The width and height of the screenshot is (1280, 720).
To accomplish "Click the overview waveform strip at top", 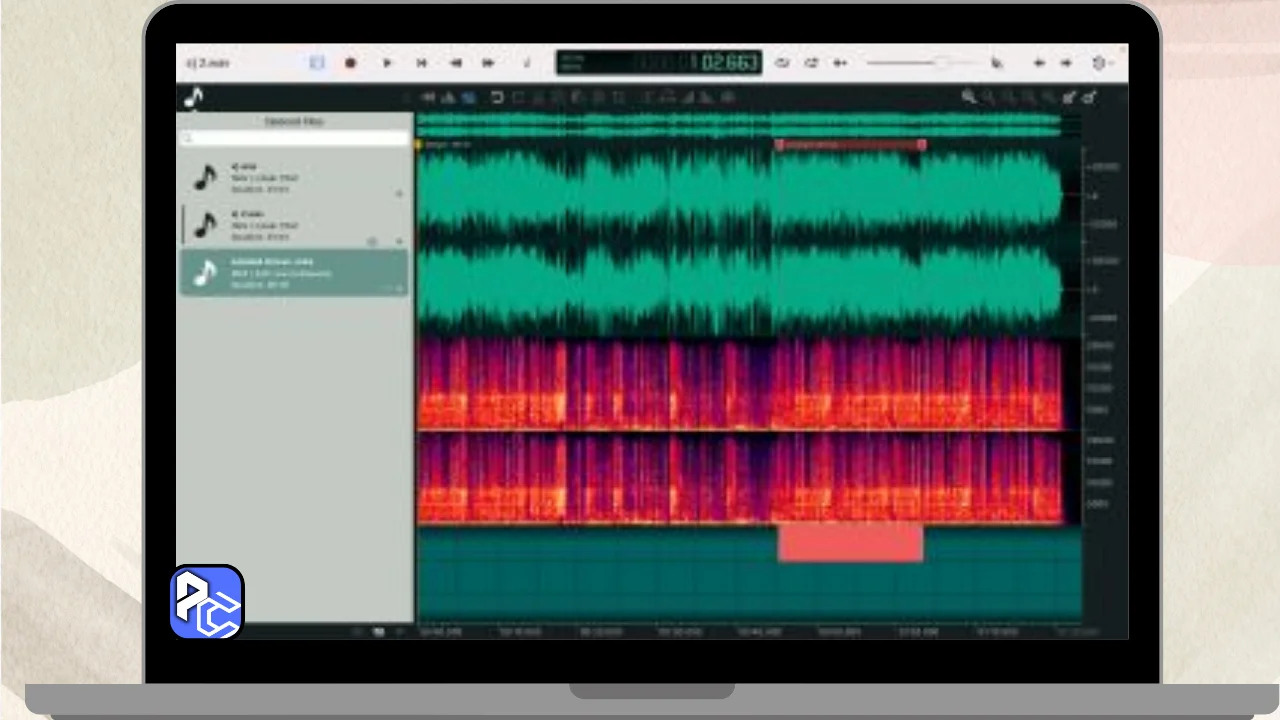I will pyautogui.click(x=739, y=125).
